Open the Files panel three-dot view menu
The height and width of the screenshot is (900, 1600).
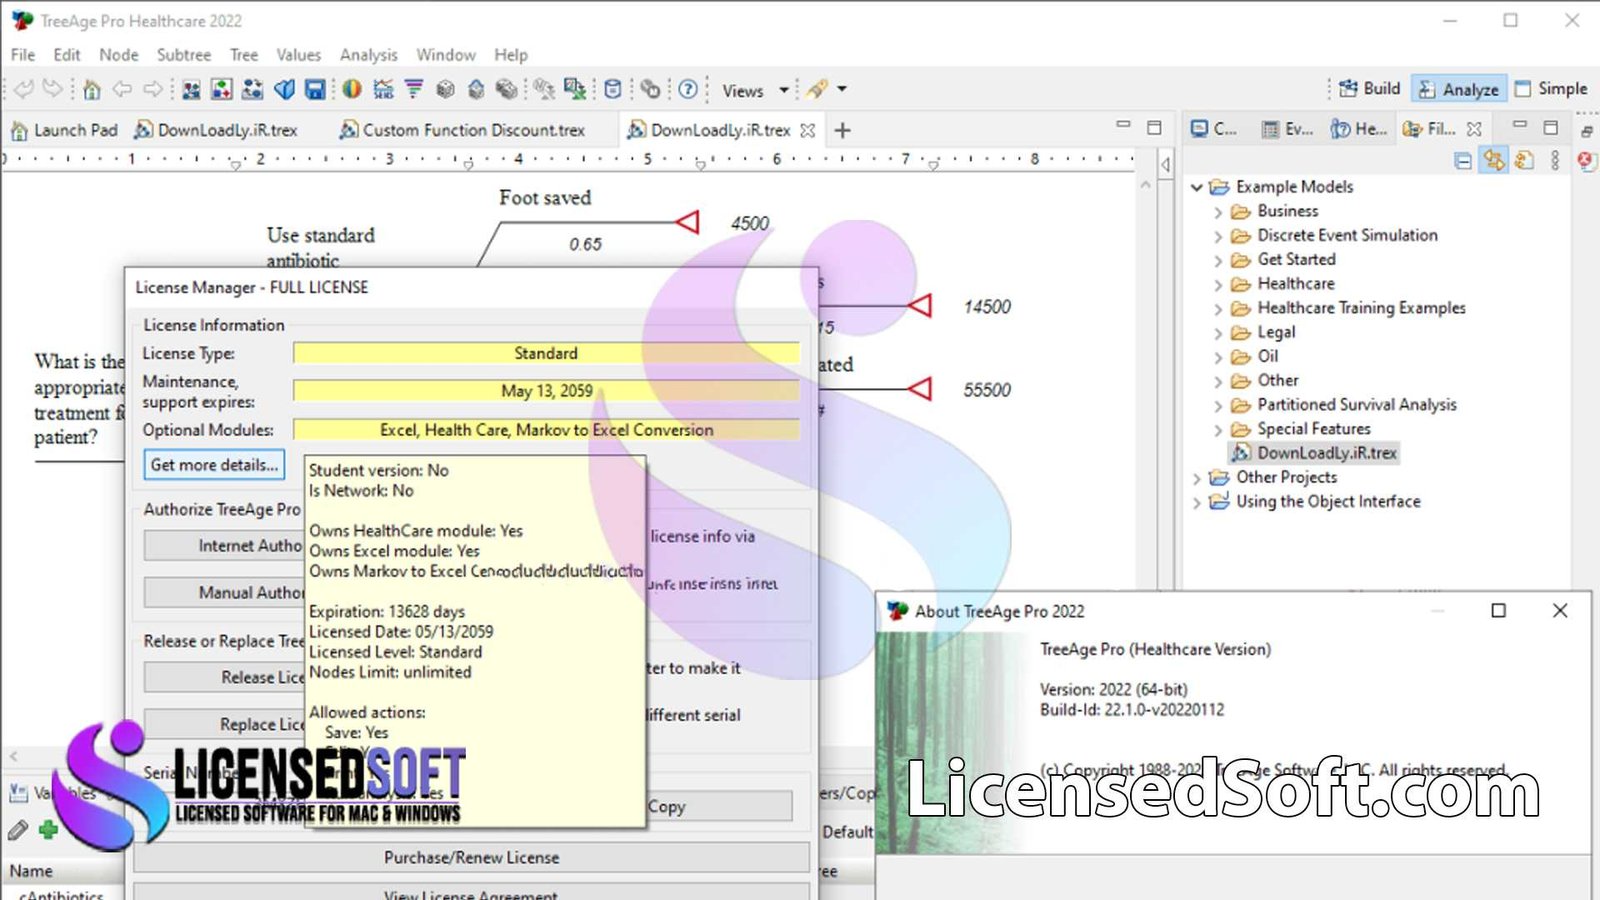pyautogui.click(x=1555, y=161)
